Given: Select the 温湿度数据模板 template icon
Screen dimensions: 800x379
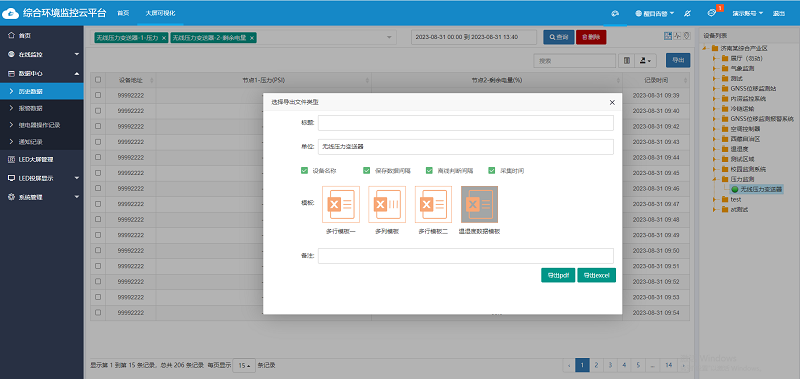Looking at the screenshot, I should 480,205.
